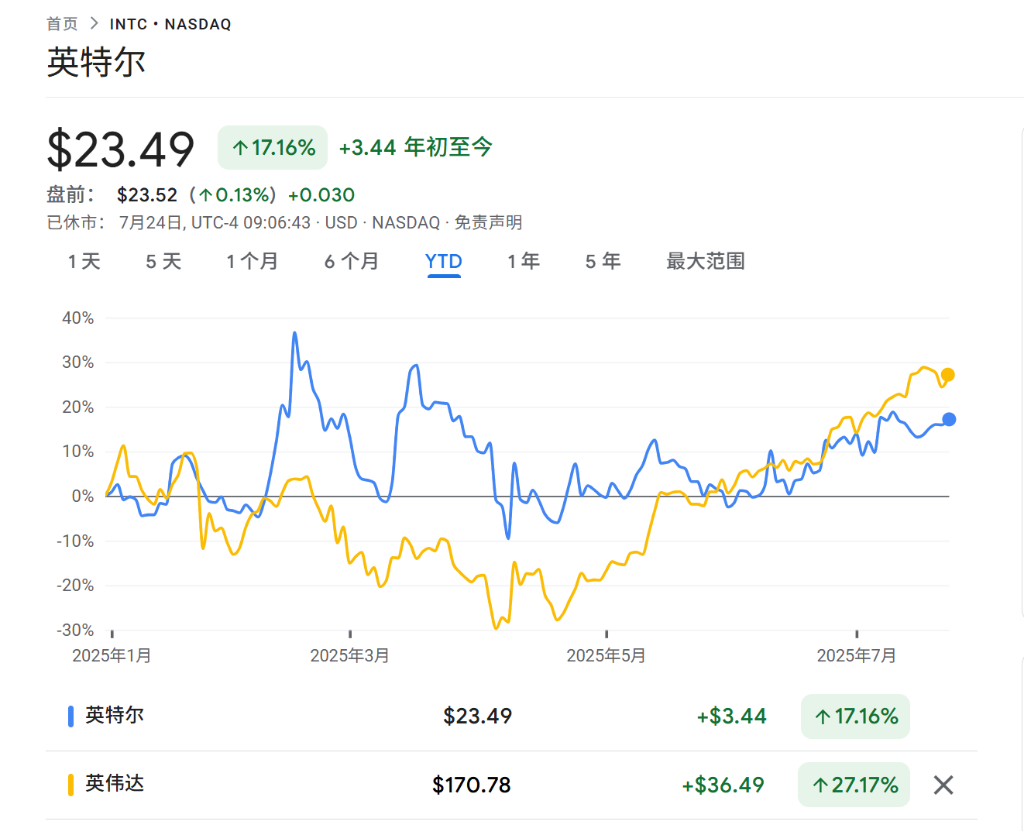1024x831 pixels.
Task: Show the 最大范围 chart range
Action: pos(705,261)
